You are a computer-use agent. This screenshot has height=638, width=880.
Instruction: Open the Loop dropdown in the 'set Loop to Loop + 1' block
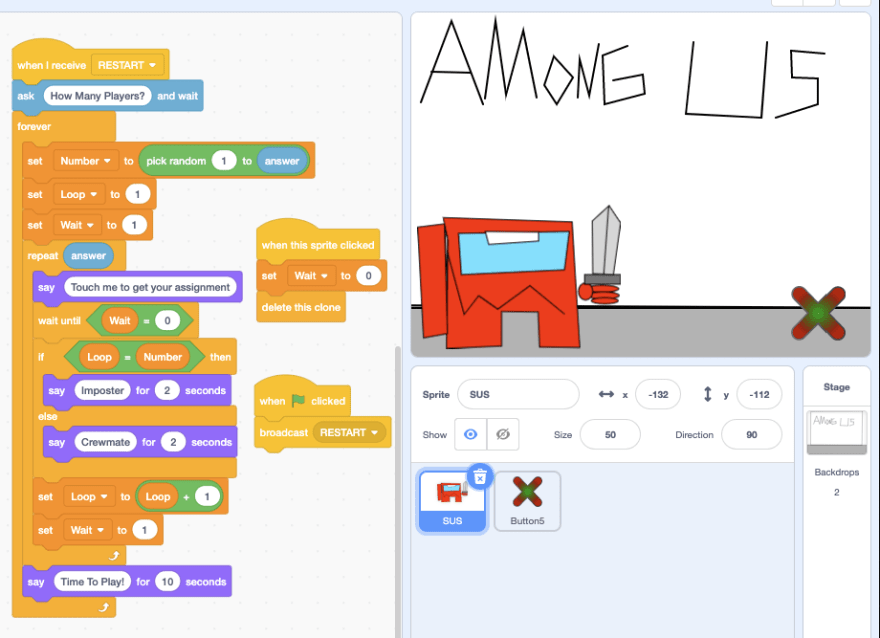pos(89,497)
